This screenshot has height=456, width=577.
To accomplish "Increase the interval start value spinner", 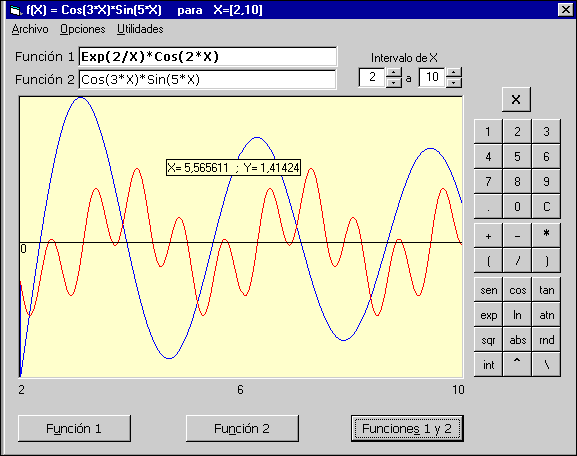I will pos(394,73).
